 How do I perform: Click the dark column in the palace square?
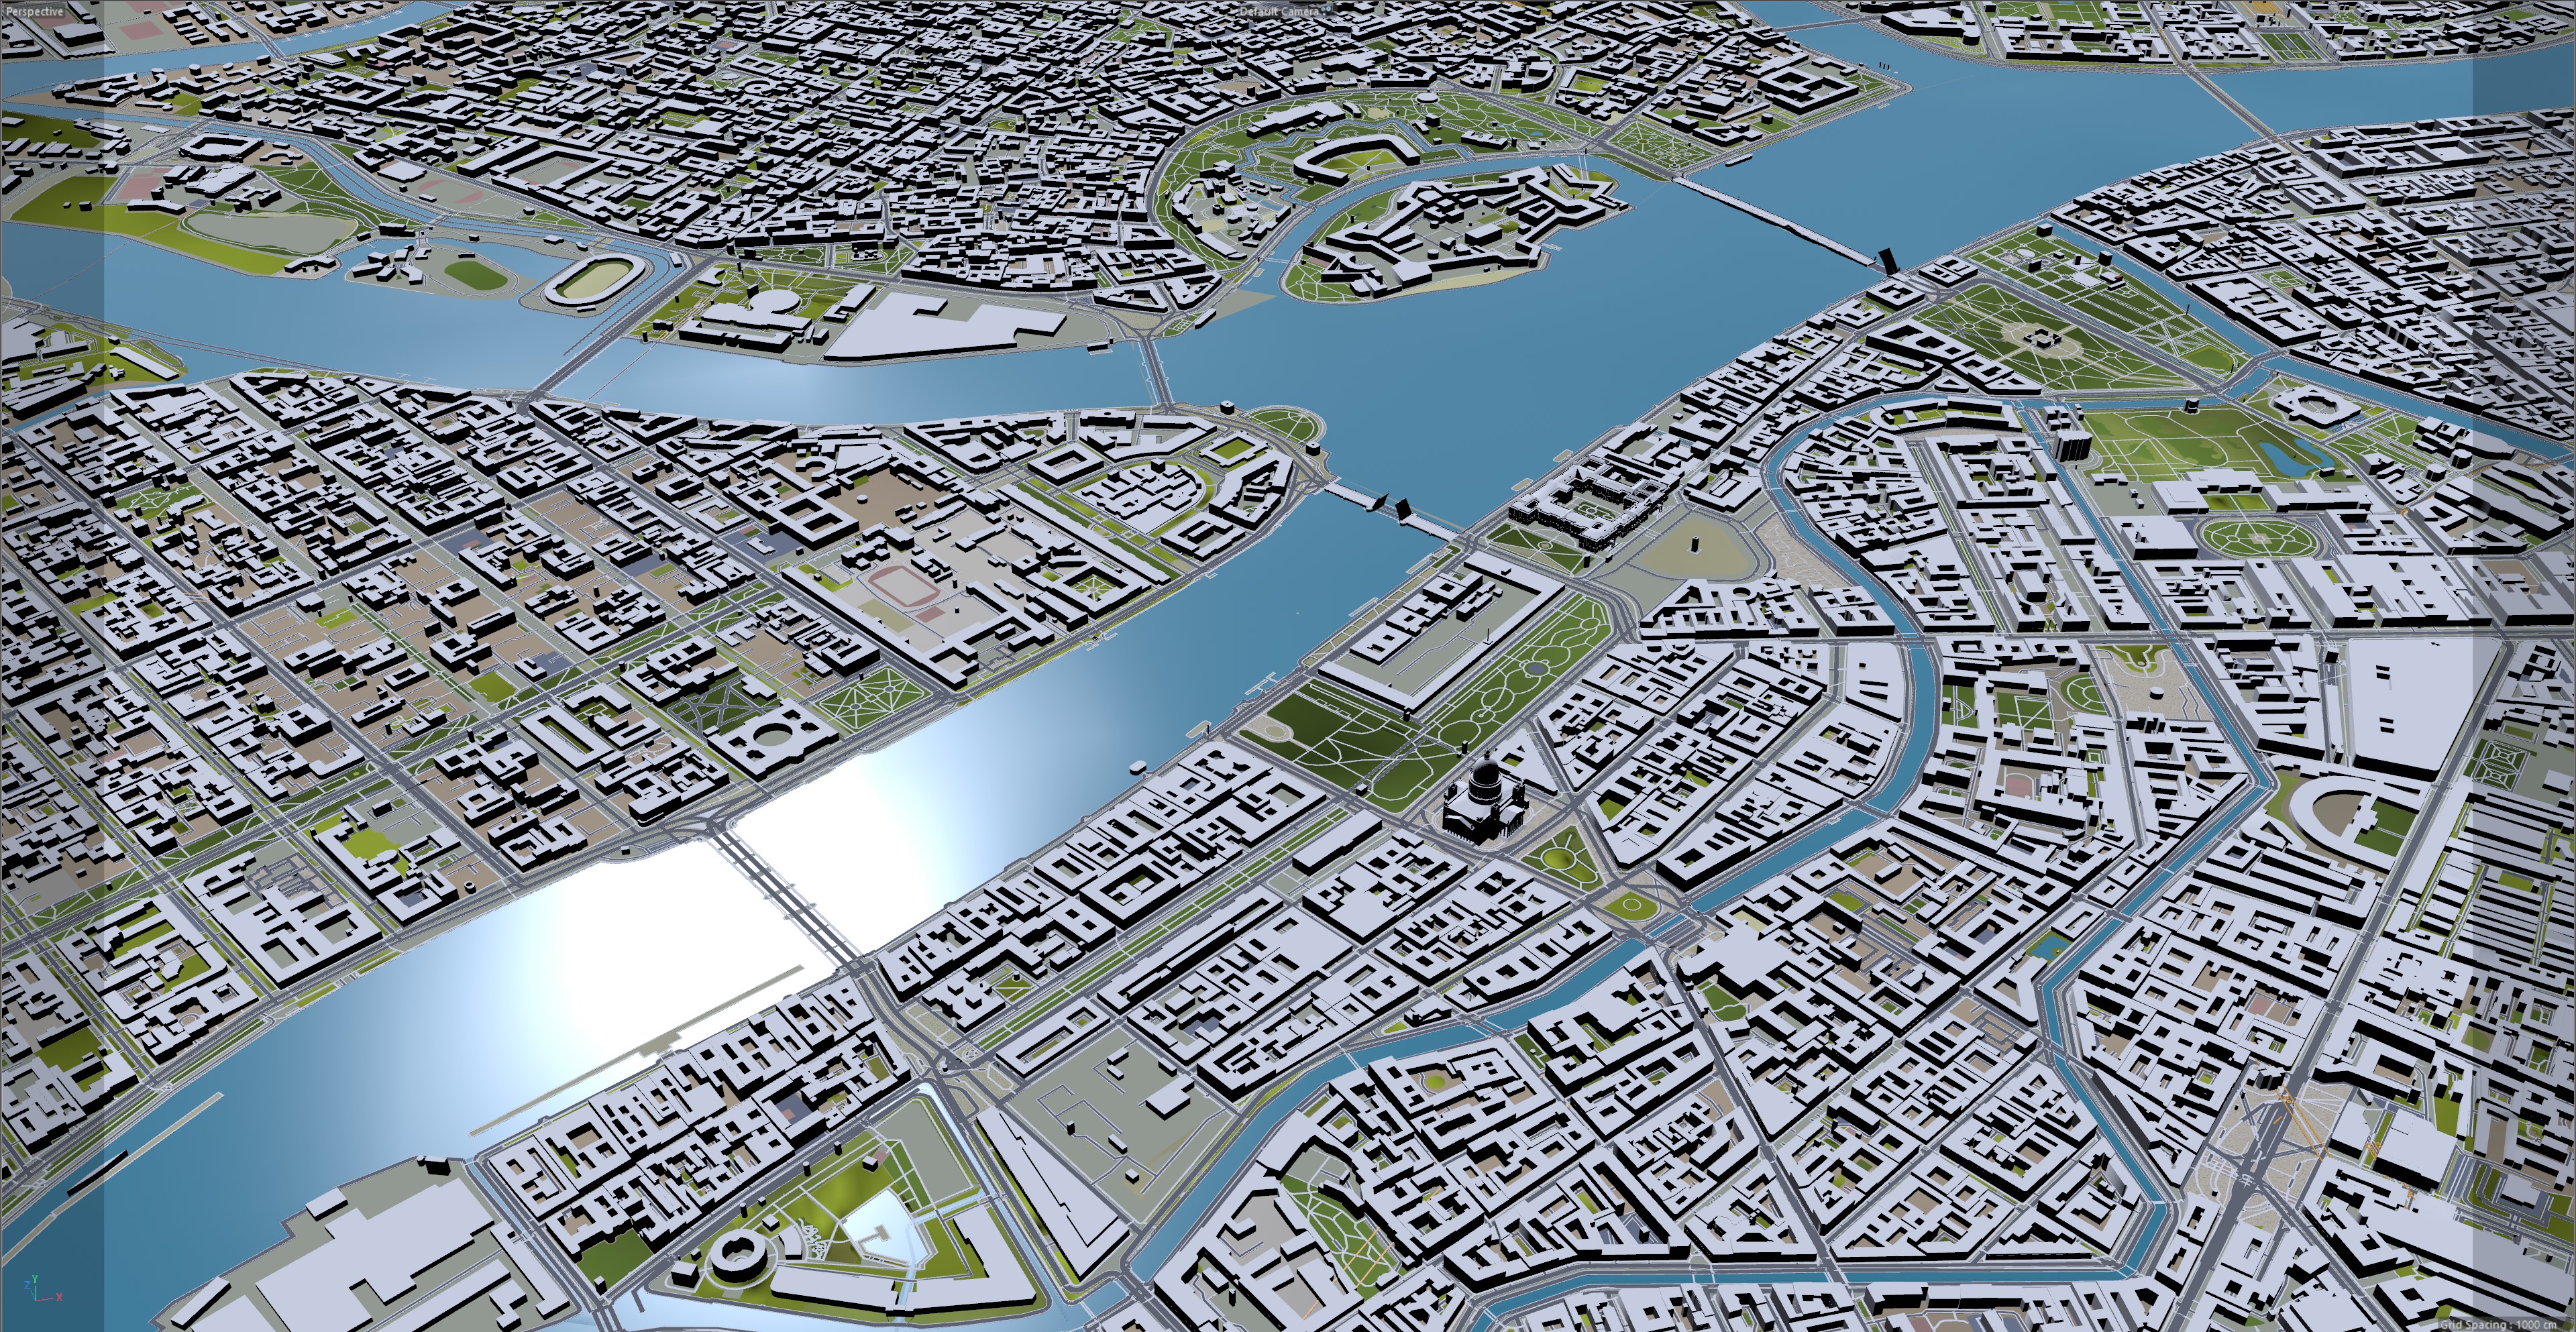tap(1696, 545)
